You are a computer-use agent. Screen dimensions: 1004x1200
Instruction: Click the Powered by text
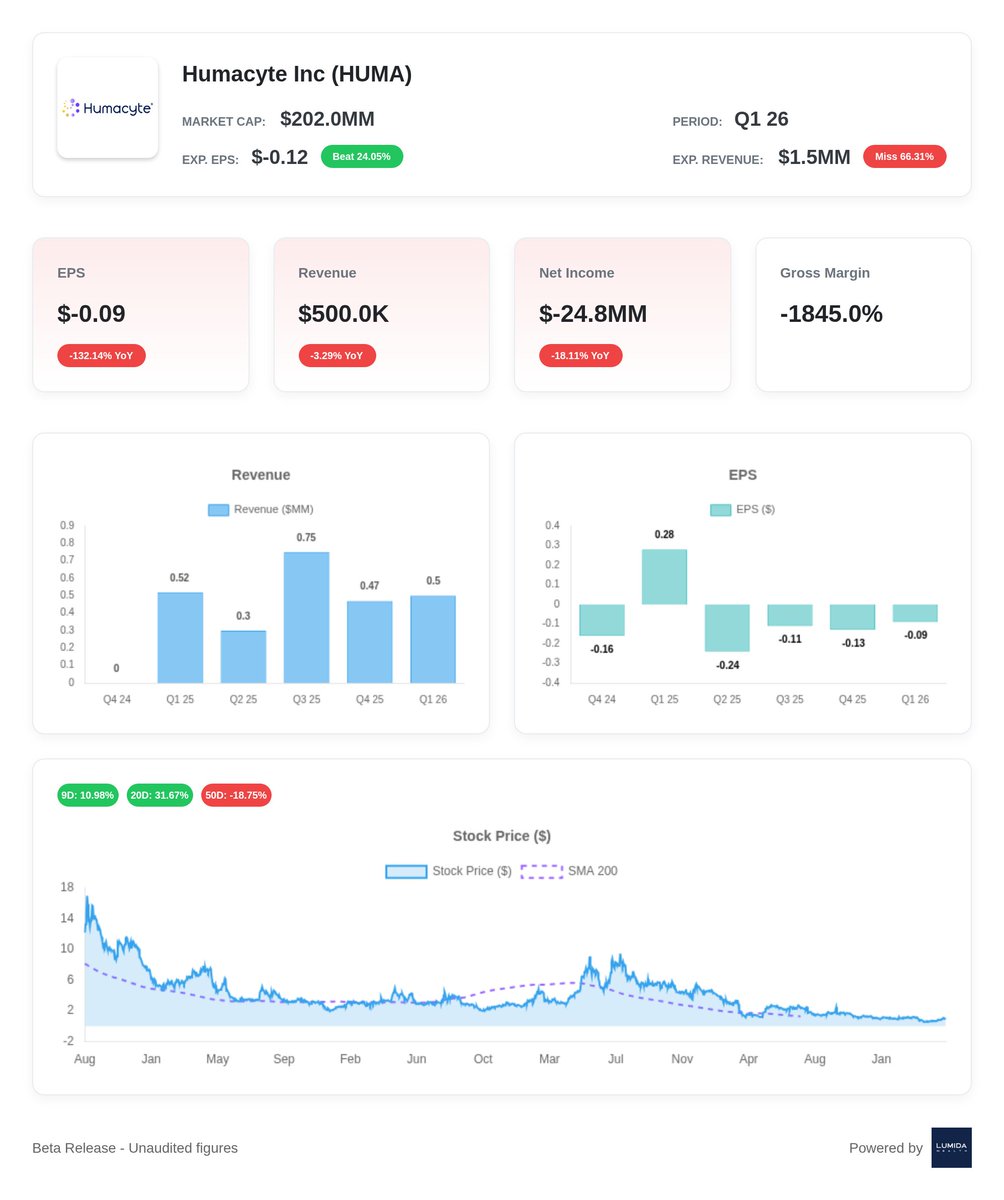point(886,1148)
